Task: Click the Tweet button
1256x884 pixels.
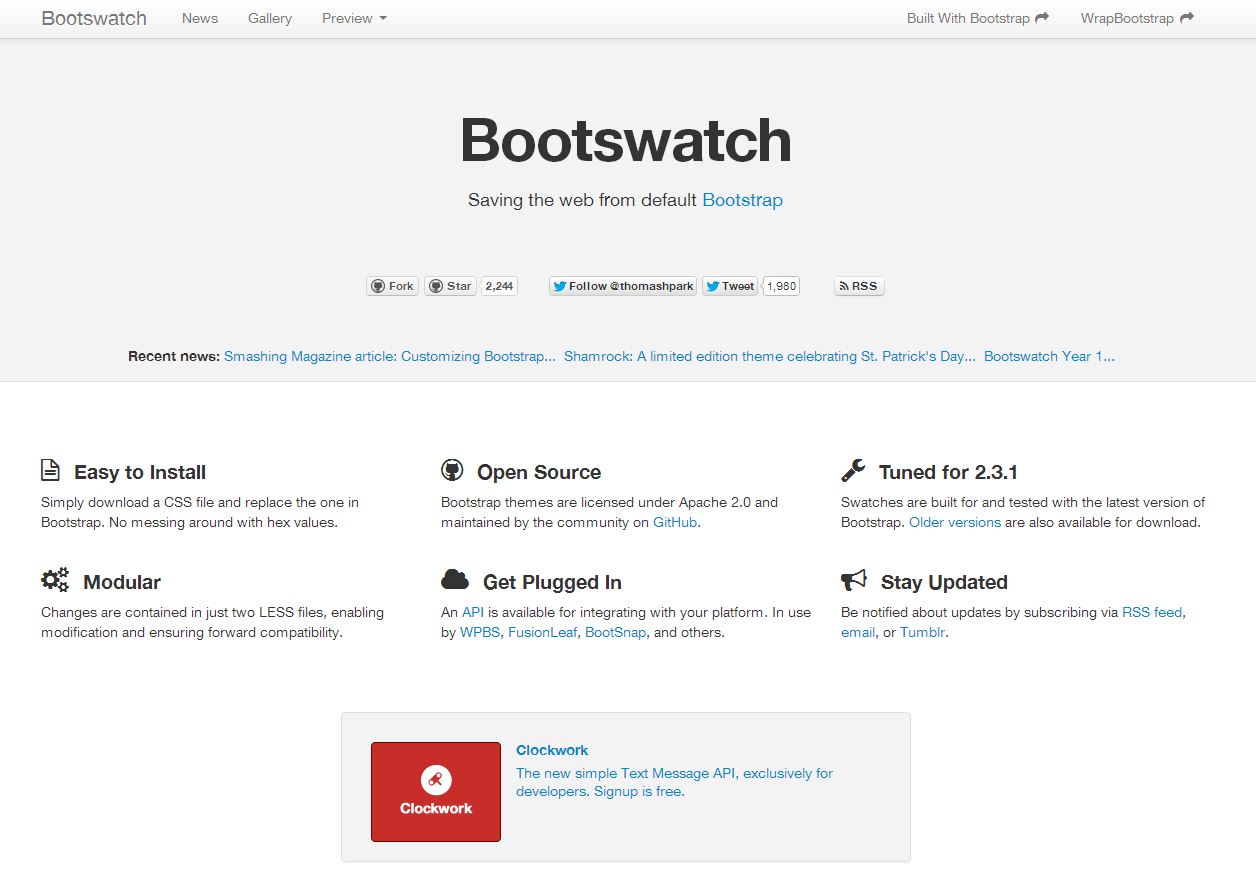Action: [x=729, y=286]
